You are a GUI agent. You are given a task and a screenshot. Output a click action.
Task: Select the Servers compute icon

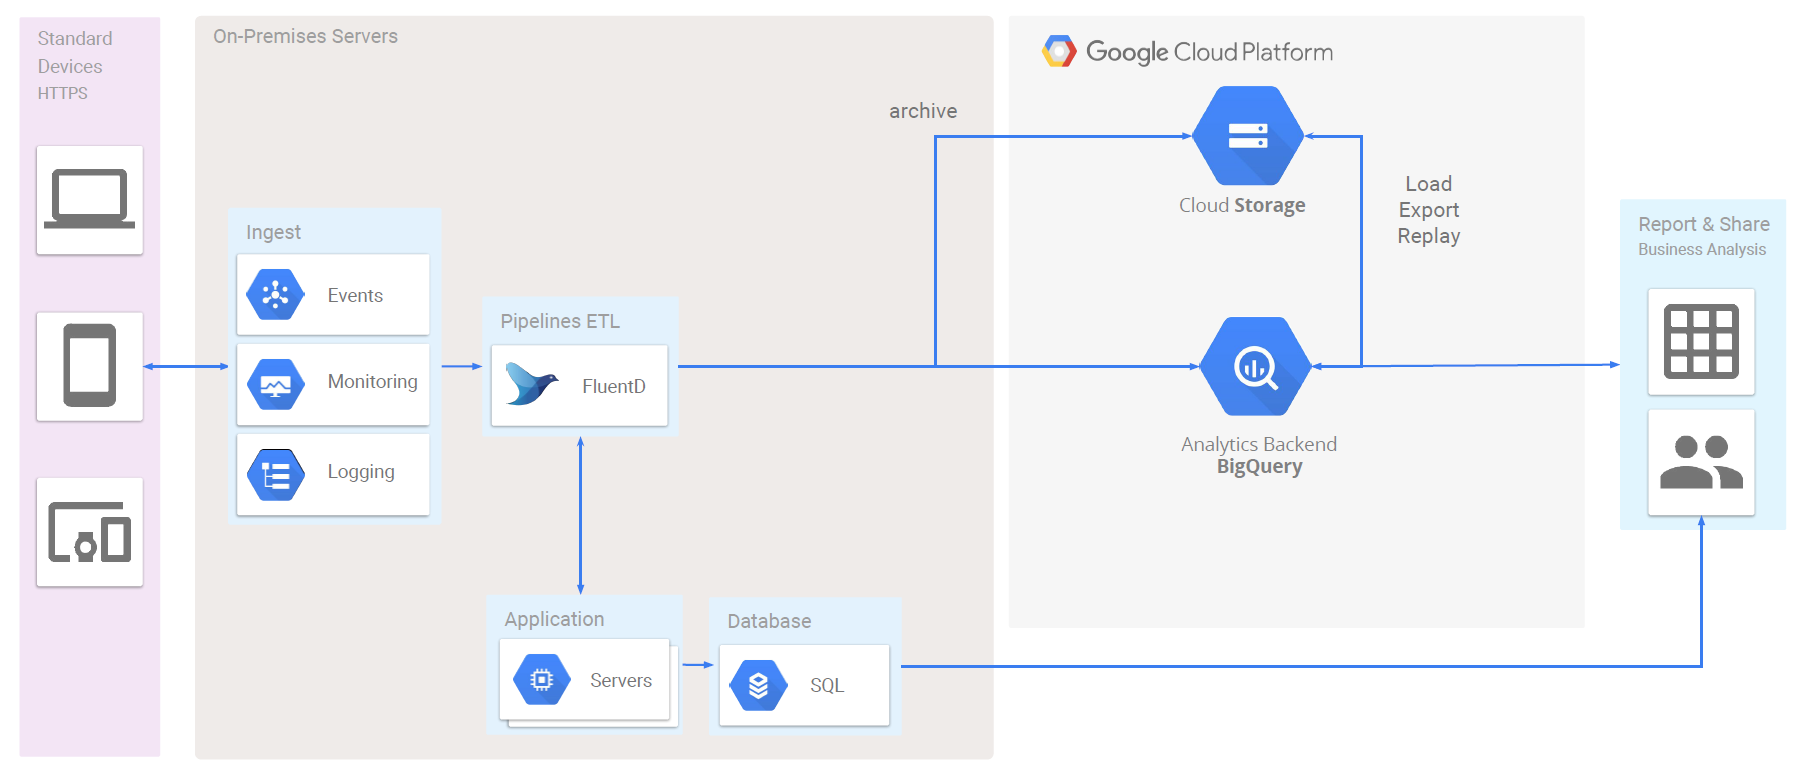tap(541, 680)
